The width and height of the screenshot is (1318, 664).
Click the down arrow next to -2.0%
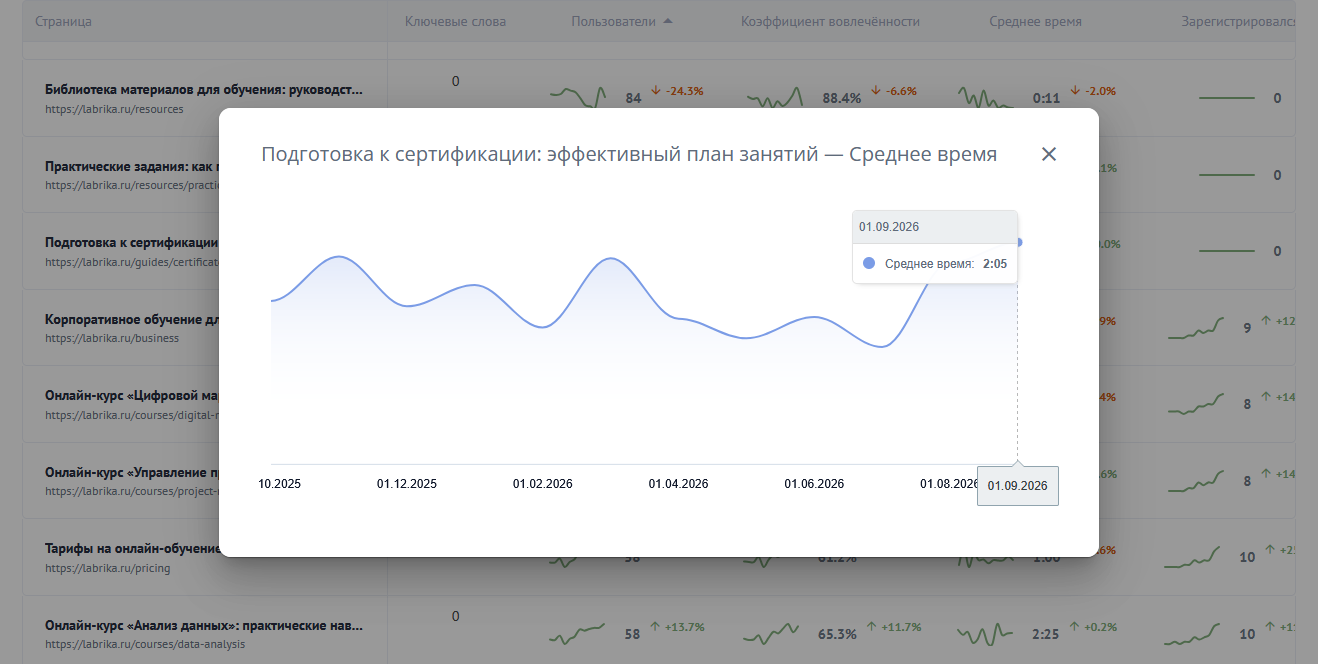1075,91
